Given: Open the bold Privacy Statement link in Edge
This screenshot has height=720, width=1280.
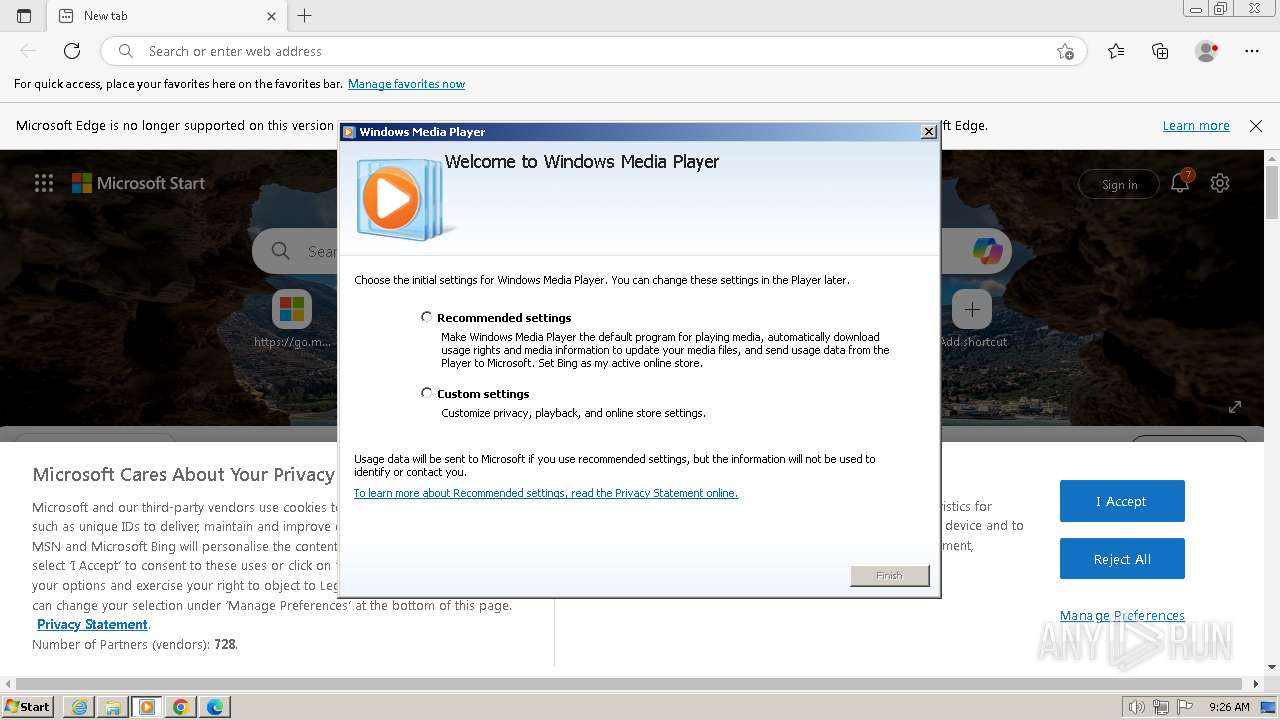Looking at the screenshot, I should (92, 624).
